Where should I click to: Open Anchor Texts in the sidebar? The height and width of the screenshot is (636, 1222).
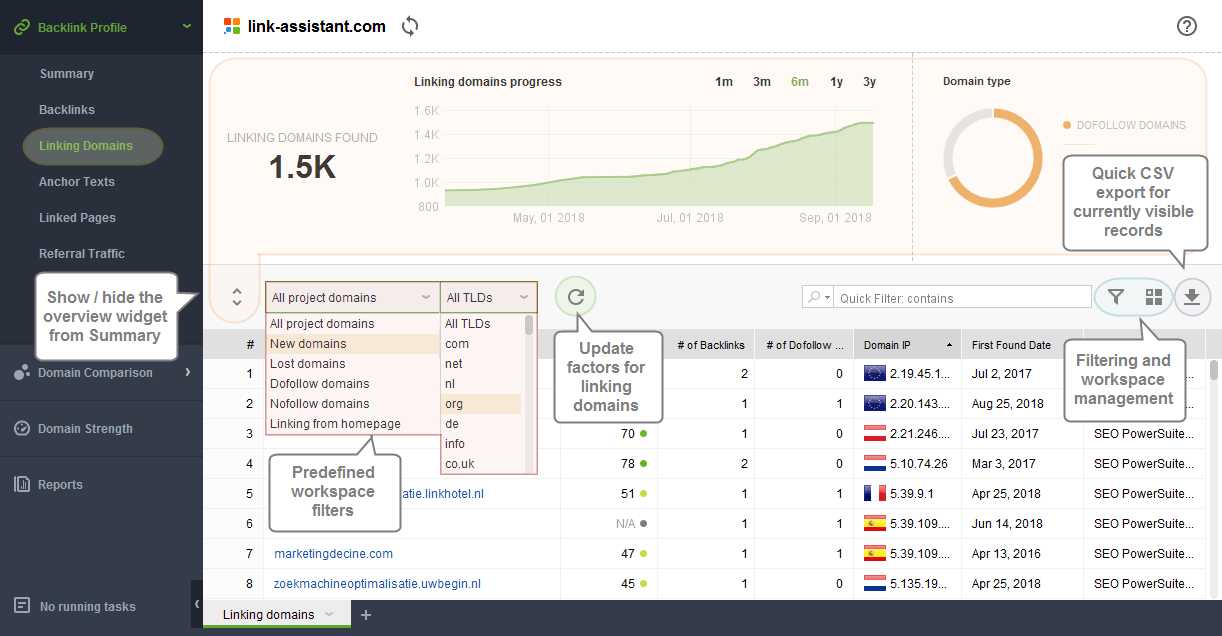point(77,182)
